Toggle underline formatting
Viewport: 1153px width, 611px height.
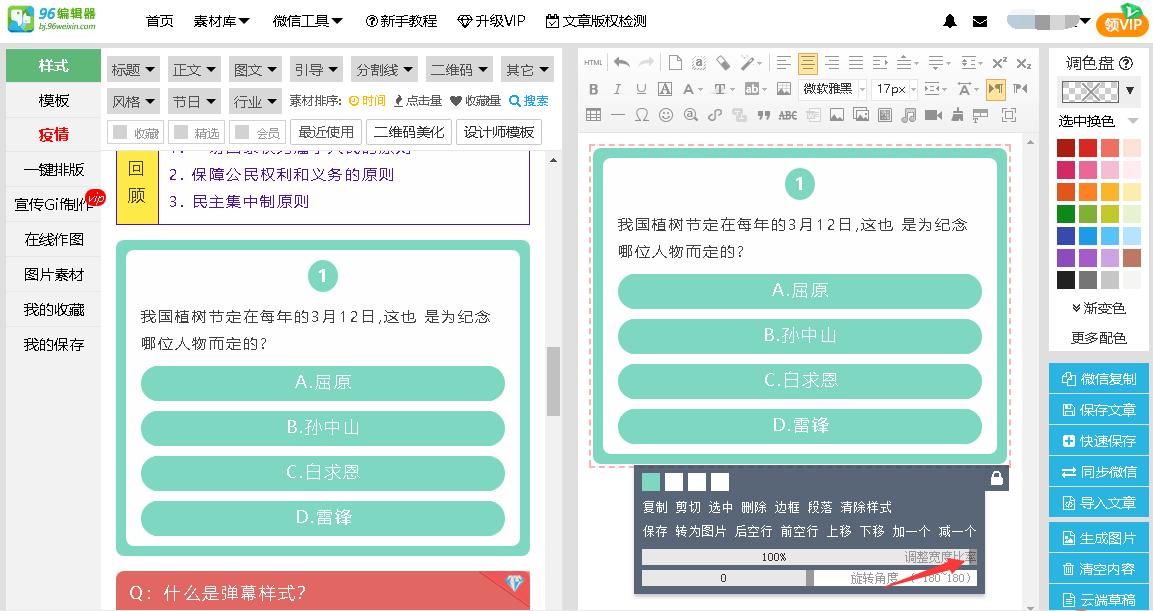[639, 89]
